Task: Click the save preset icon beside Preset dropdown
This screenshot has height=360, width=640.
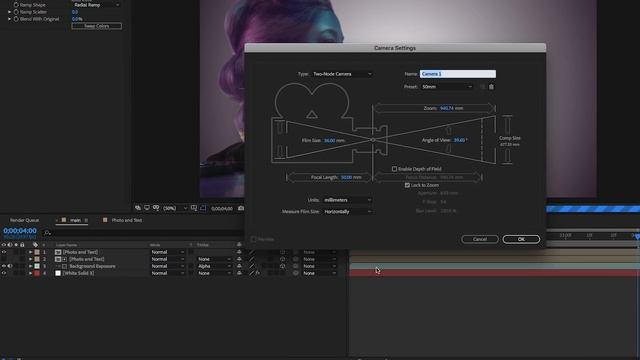Action: pyautogui.click(x=482, y=87)
